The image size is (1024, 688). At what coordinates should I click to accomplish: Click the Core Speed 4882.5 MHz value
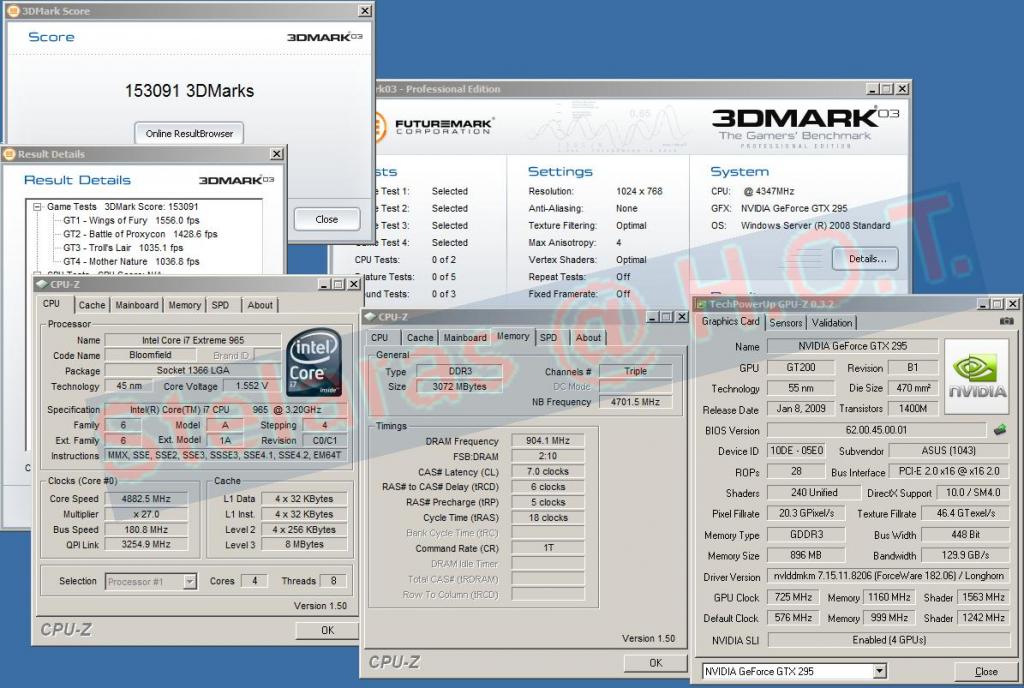tap(146, 499)
